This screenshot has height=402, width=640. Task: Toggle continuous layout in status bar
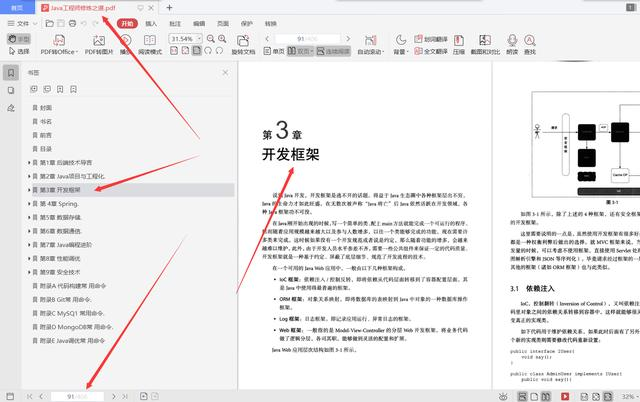[522, 396]
